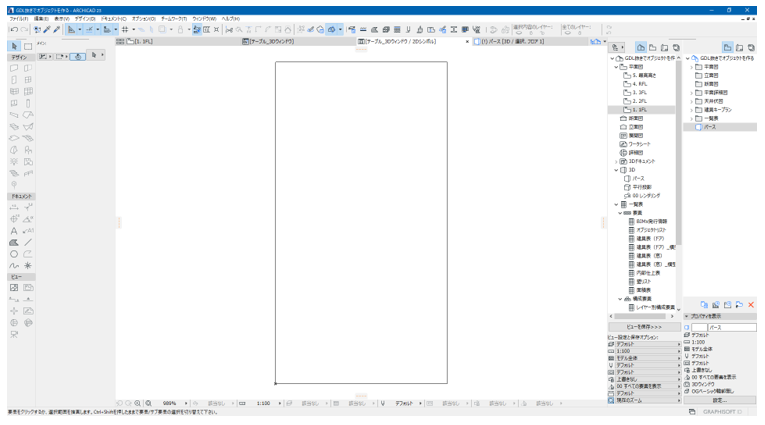Click the Redo arrow in toolbar
Viewport: 765px width, 425px height.
23,30
